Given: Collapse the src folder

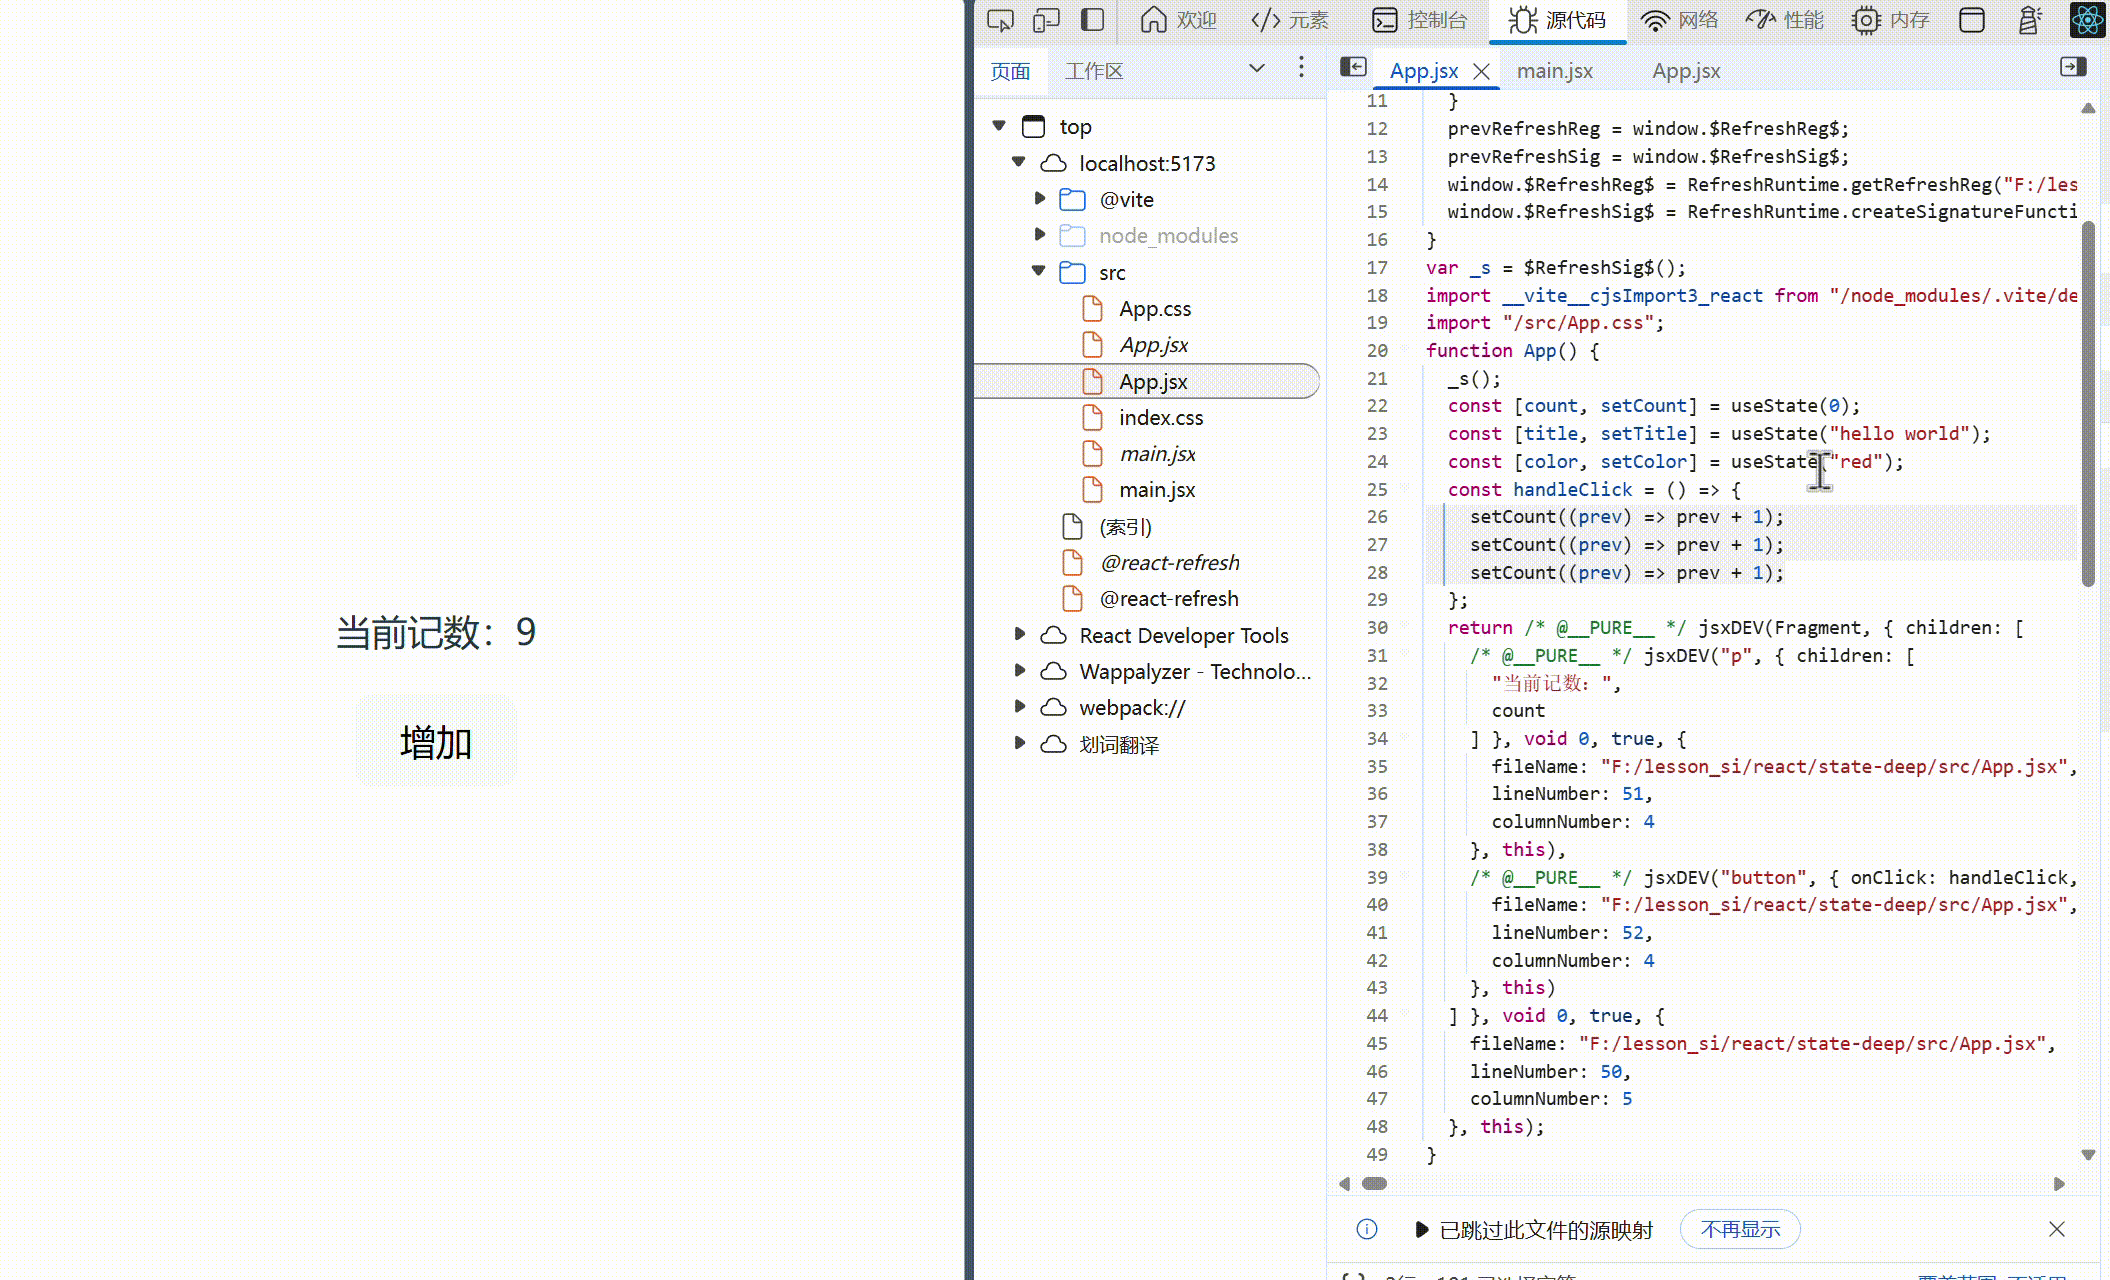Looking at the screenshot, I should coord(1039,271).
